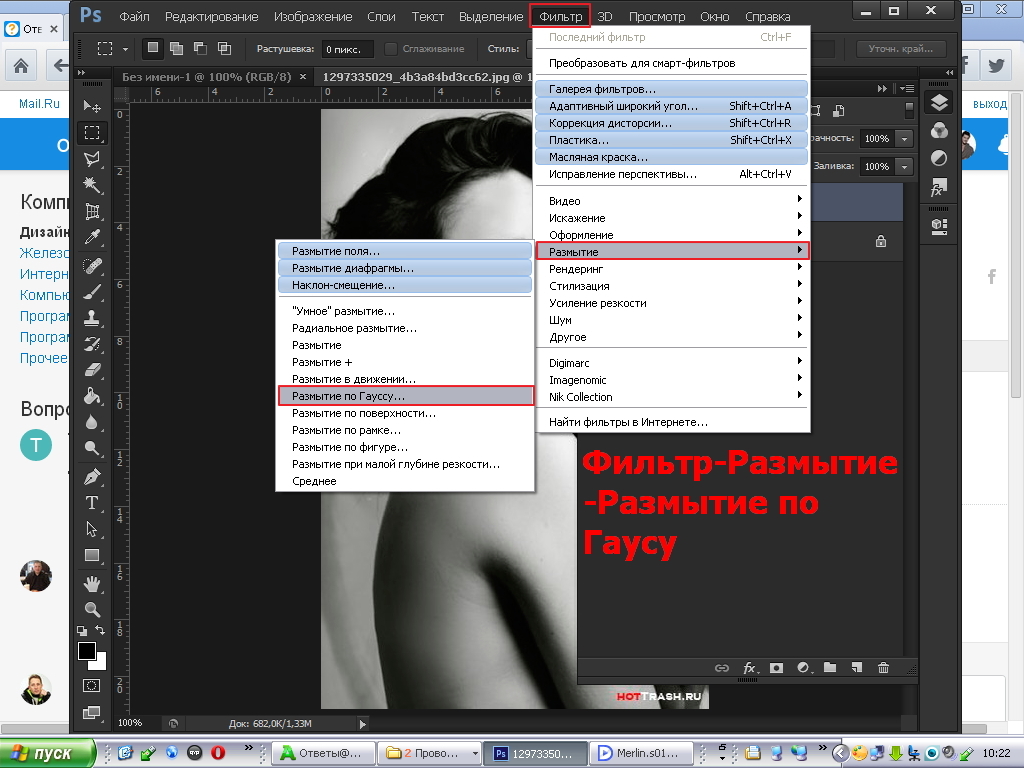Image resolution: width=1024 pixels, height=768 pixels.
Task: Select the Hand tool
Action: pyautogui.click(x=92, y=583)
